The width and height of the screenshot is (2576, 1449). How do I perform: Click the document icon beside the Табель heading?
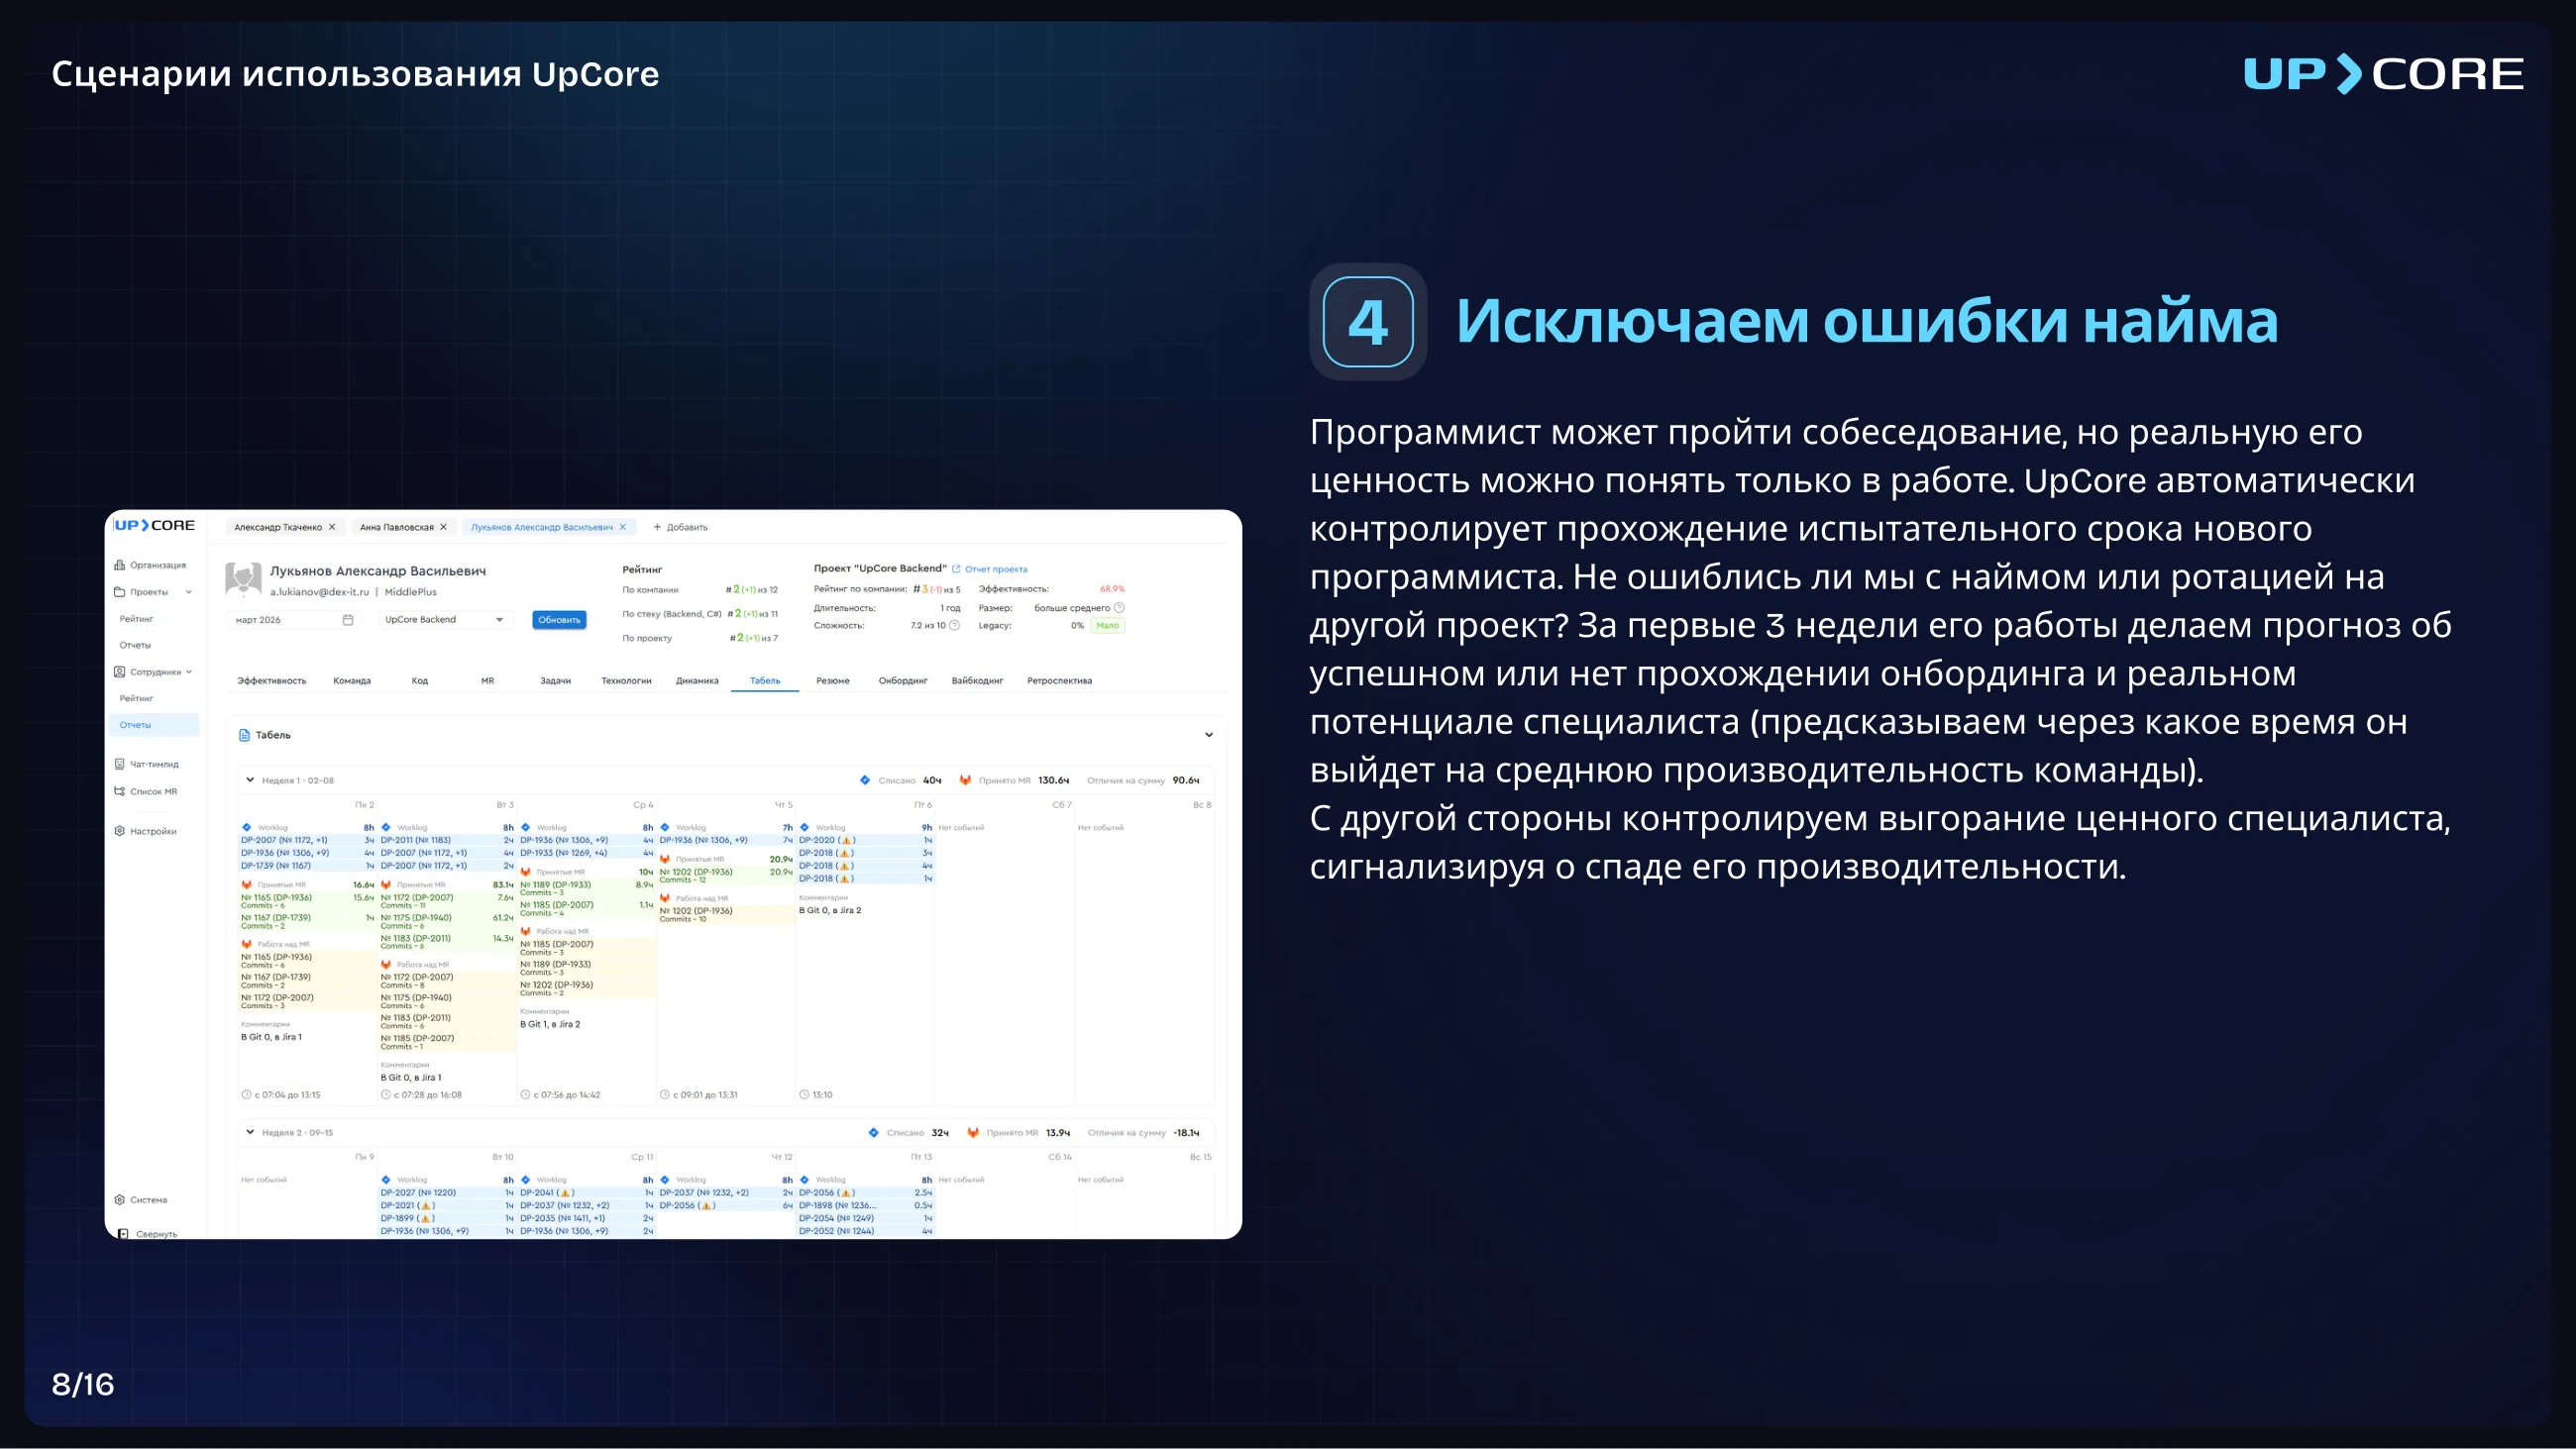coord(244,735)
